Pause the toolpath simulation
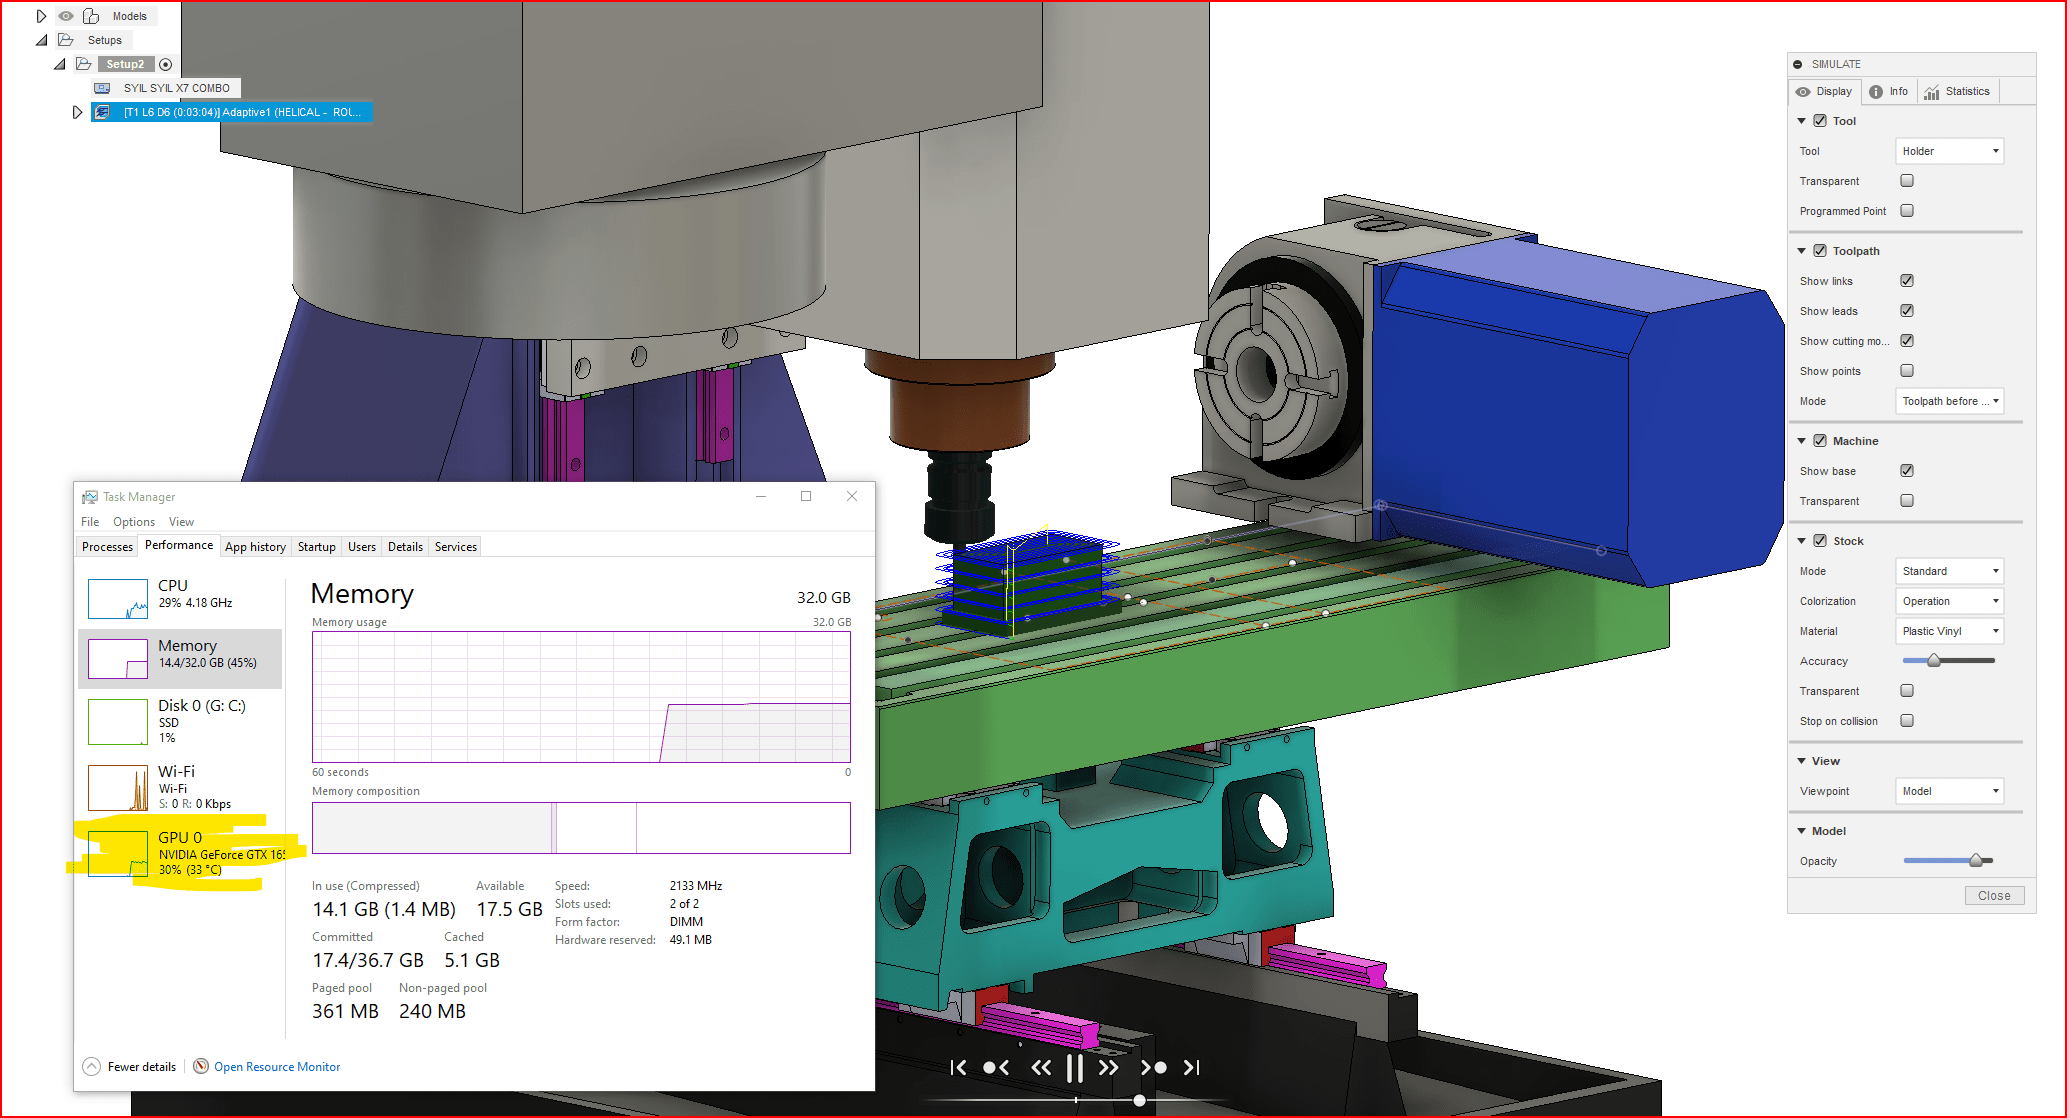The image size is (2067, 1118). coord(1075,1067)
